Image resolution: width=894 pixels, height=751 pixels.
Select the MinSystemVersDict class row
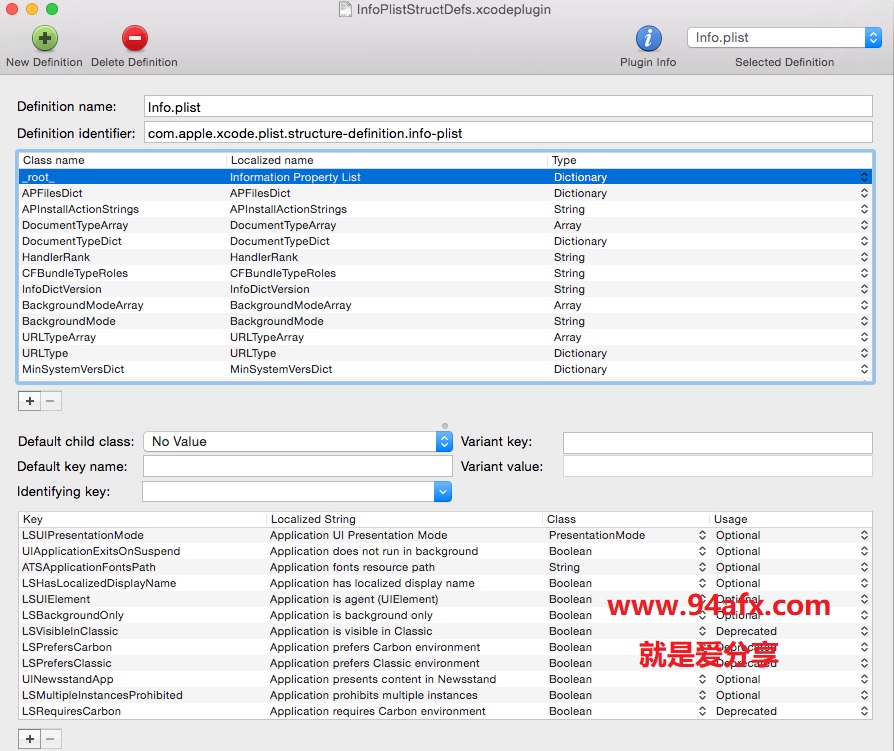(445, 368)
